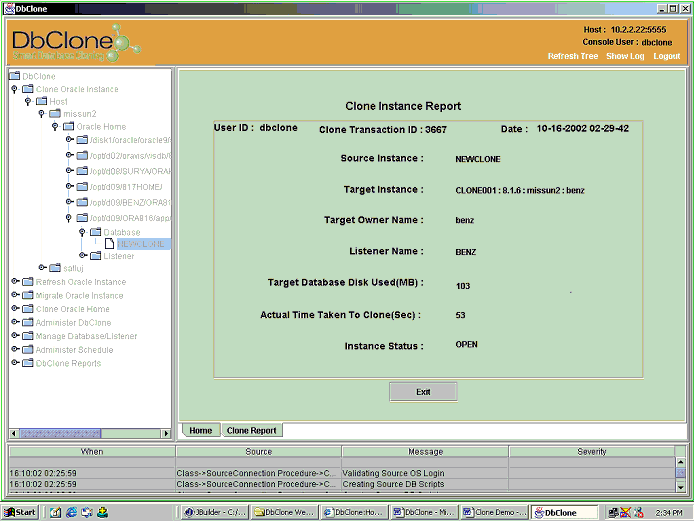This screenshot has width=694, height=521.
Task: Click the Database folder icon in tree
Action: click(x=96, y=232)
